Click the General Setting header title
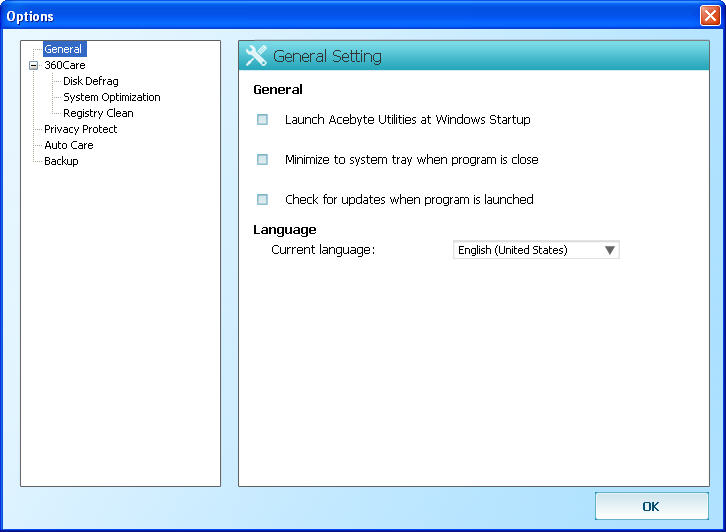 (x=327, y=56)
